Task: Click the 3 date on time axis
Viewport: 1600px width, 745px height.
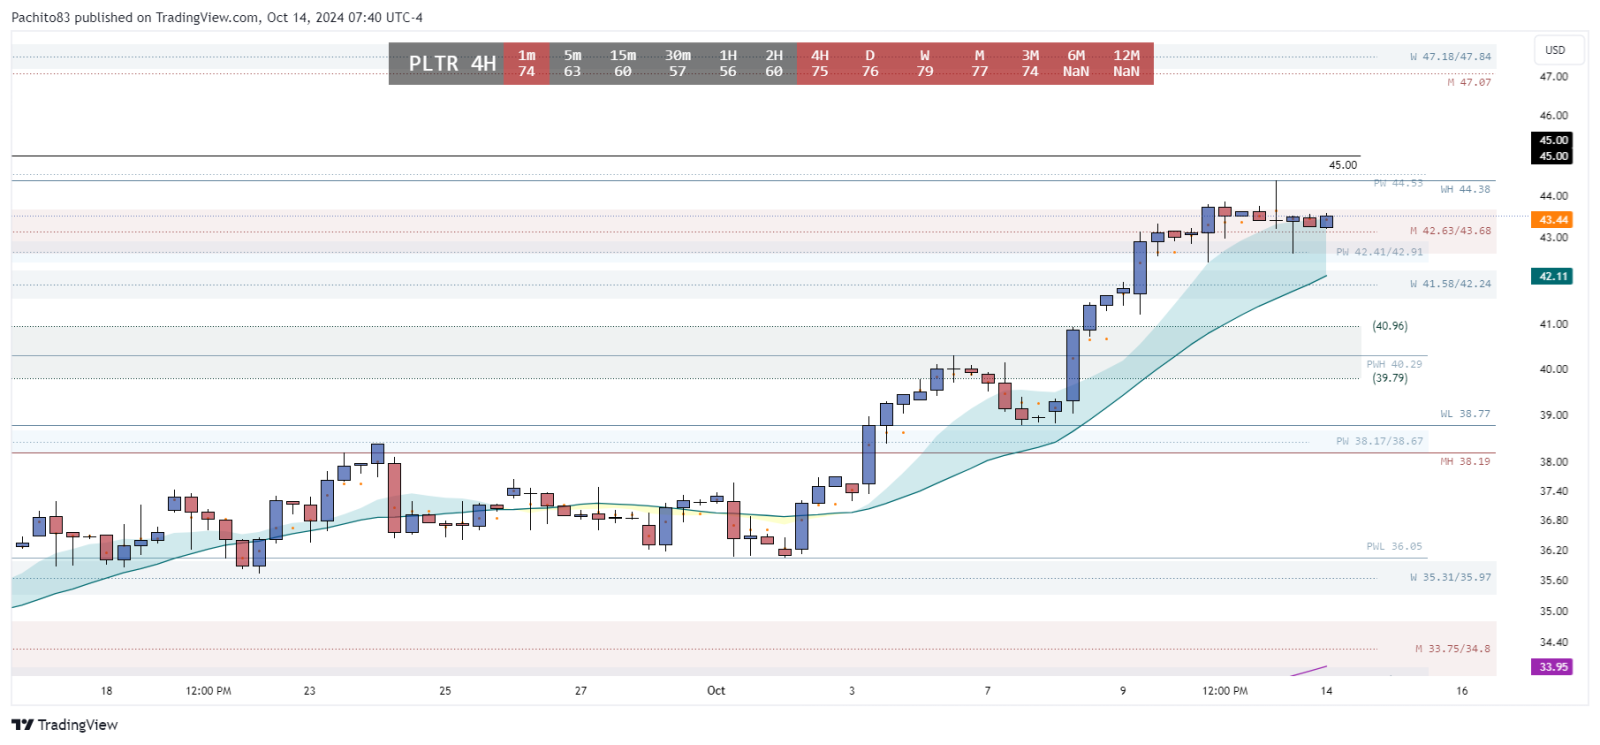Action: point(852,691)
